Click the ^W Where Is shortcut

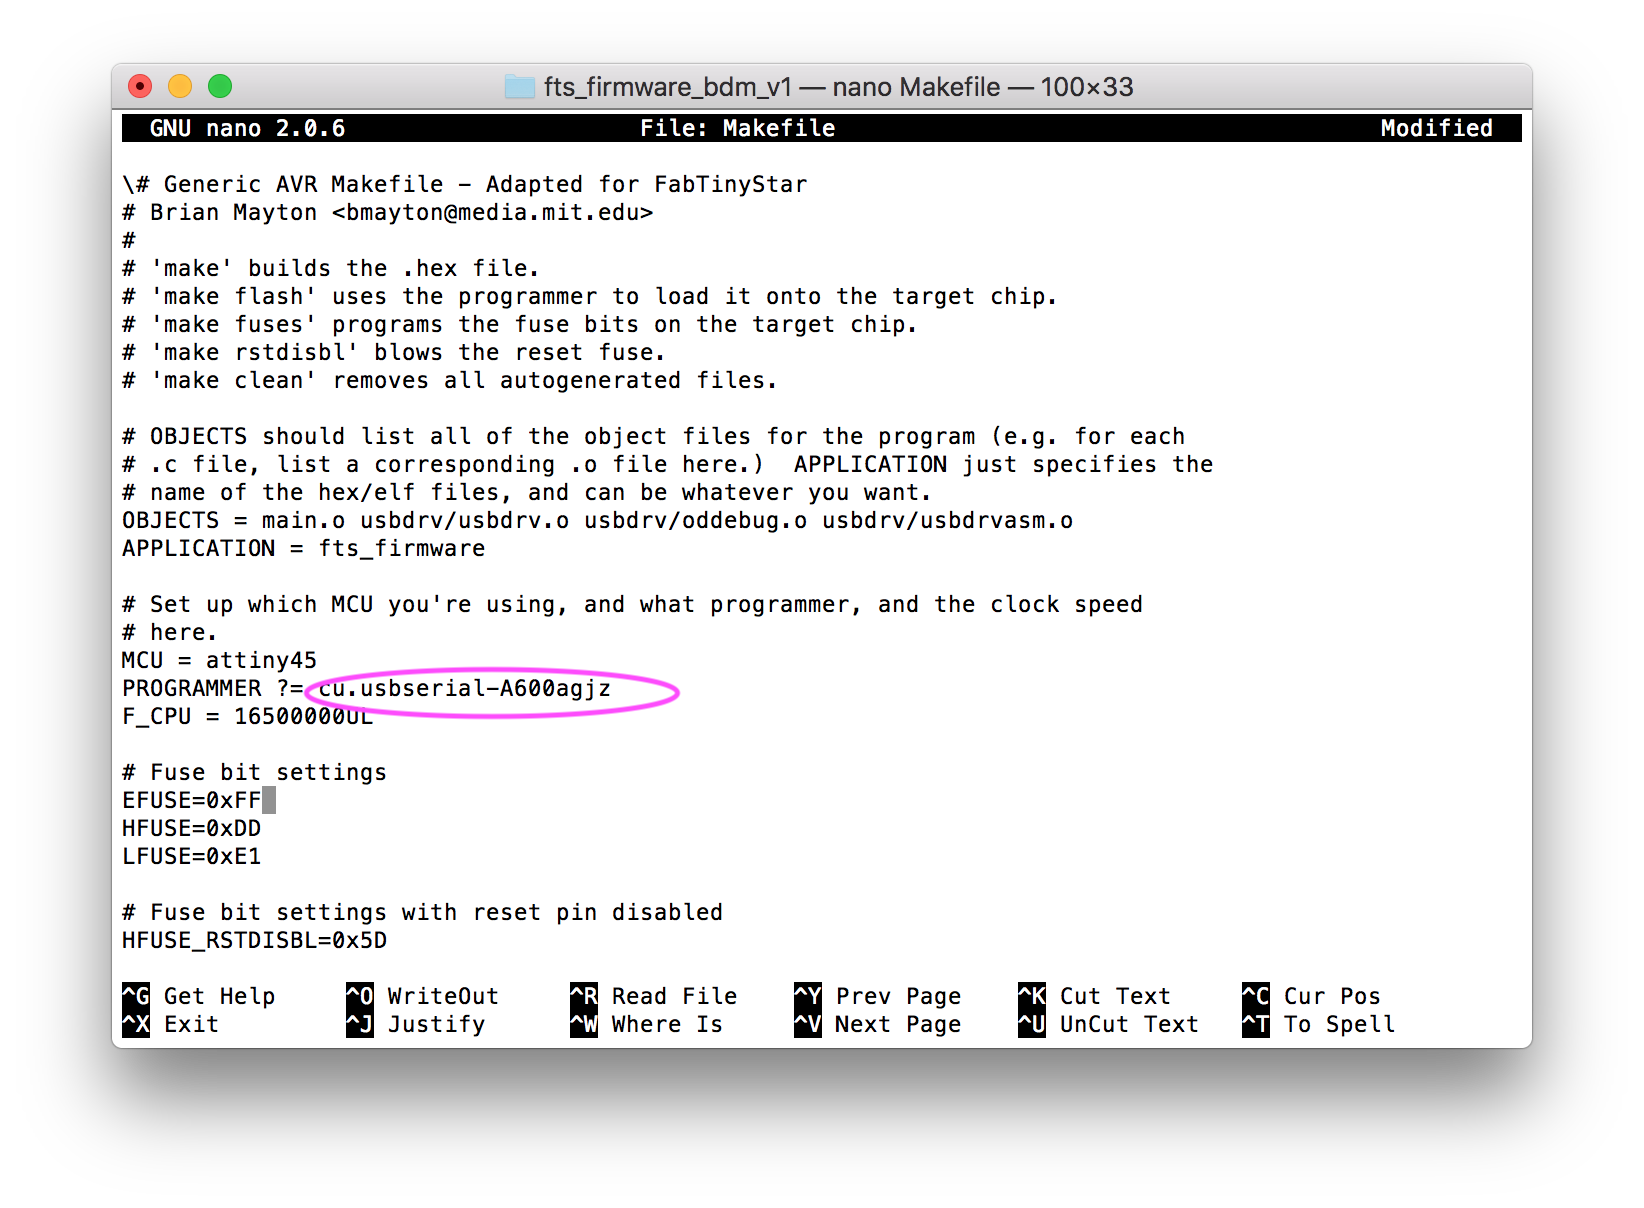point(647,1024)
